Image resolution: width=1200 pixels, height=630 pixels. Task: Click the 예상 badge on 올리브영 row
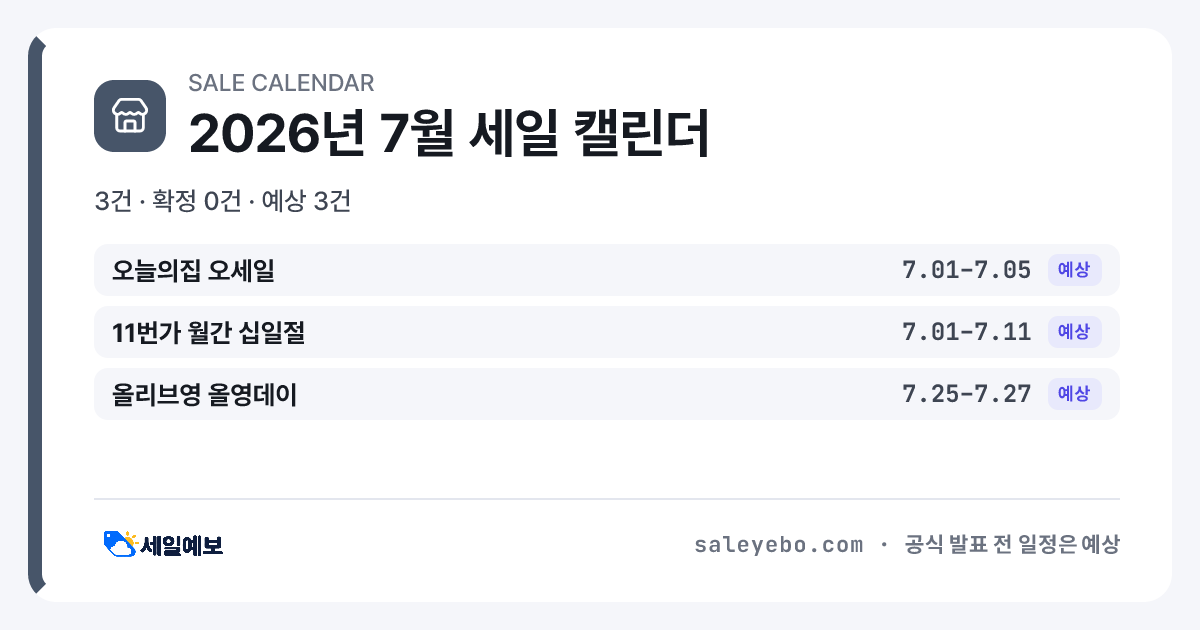1074,394
